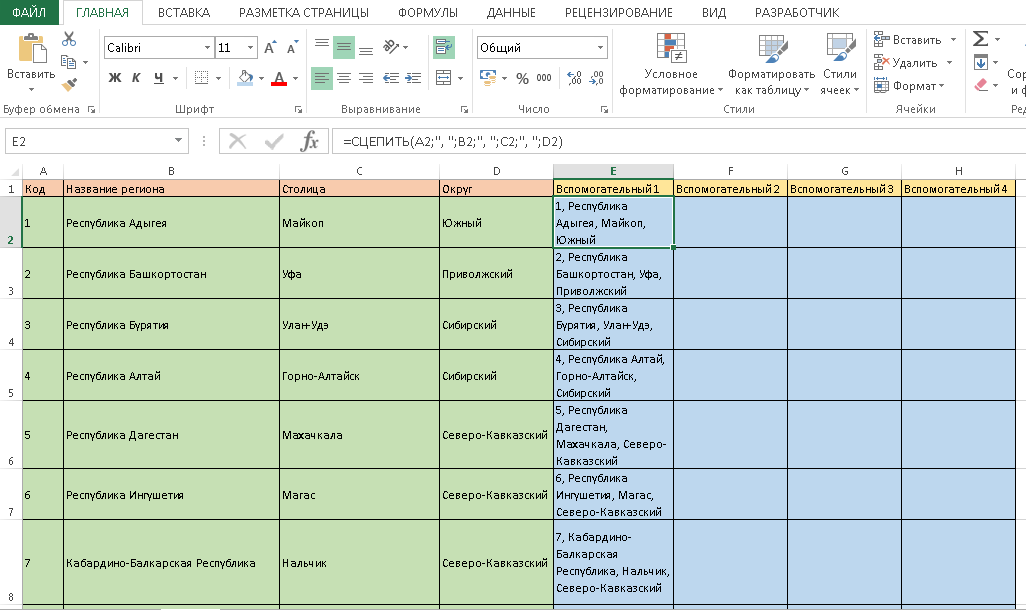
Task: Click Increase Indent icon
Action: click(x=413, y=78)
